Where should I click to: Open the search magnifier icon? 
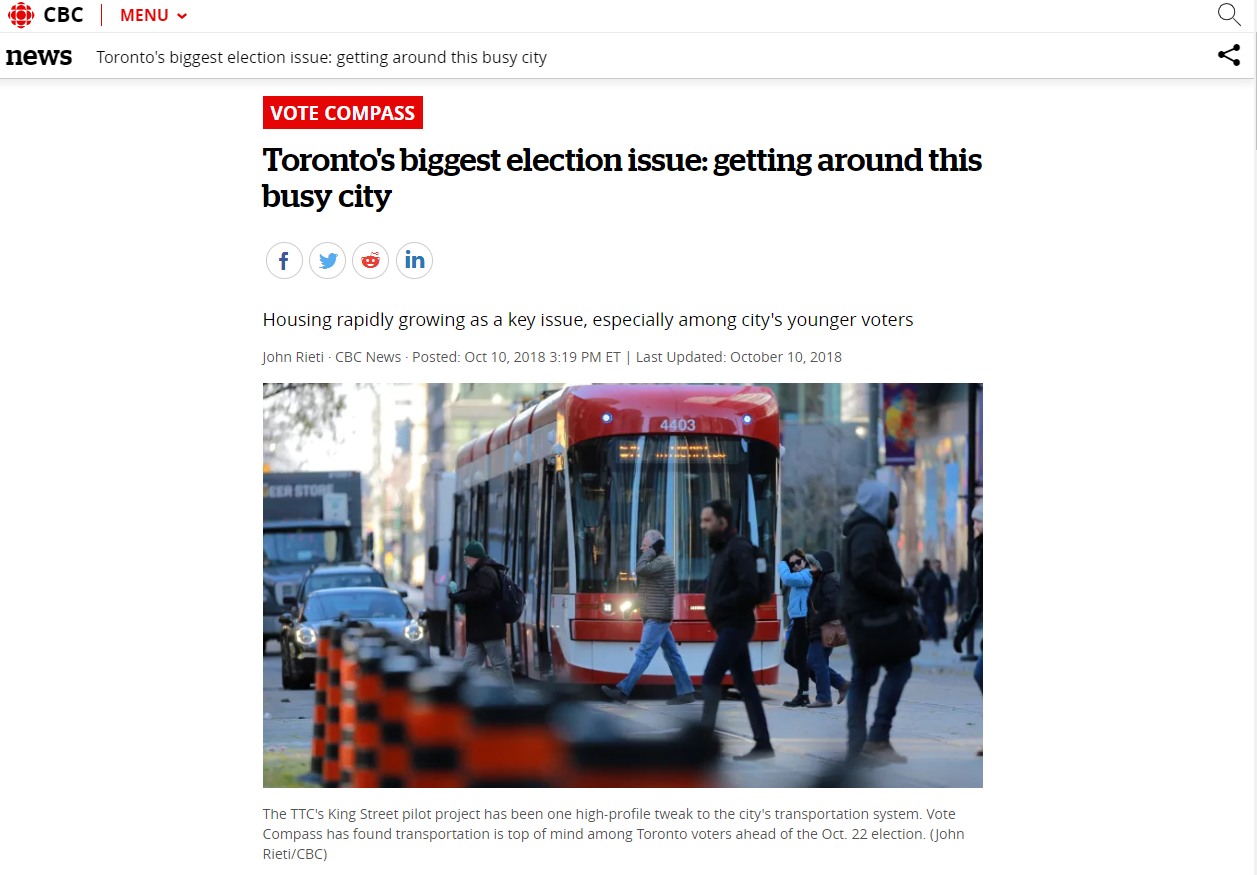coord(1229,14)
